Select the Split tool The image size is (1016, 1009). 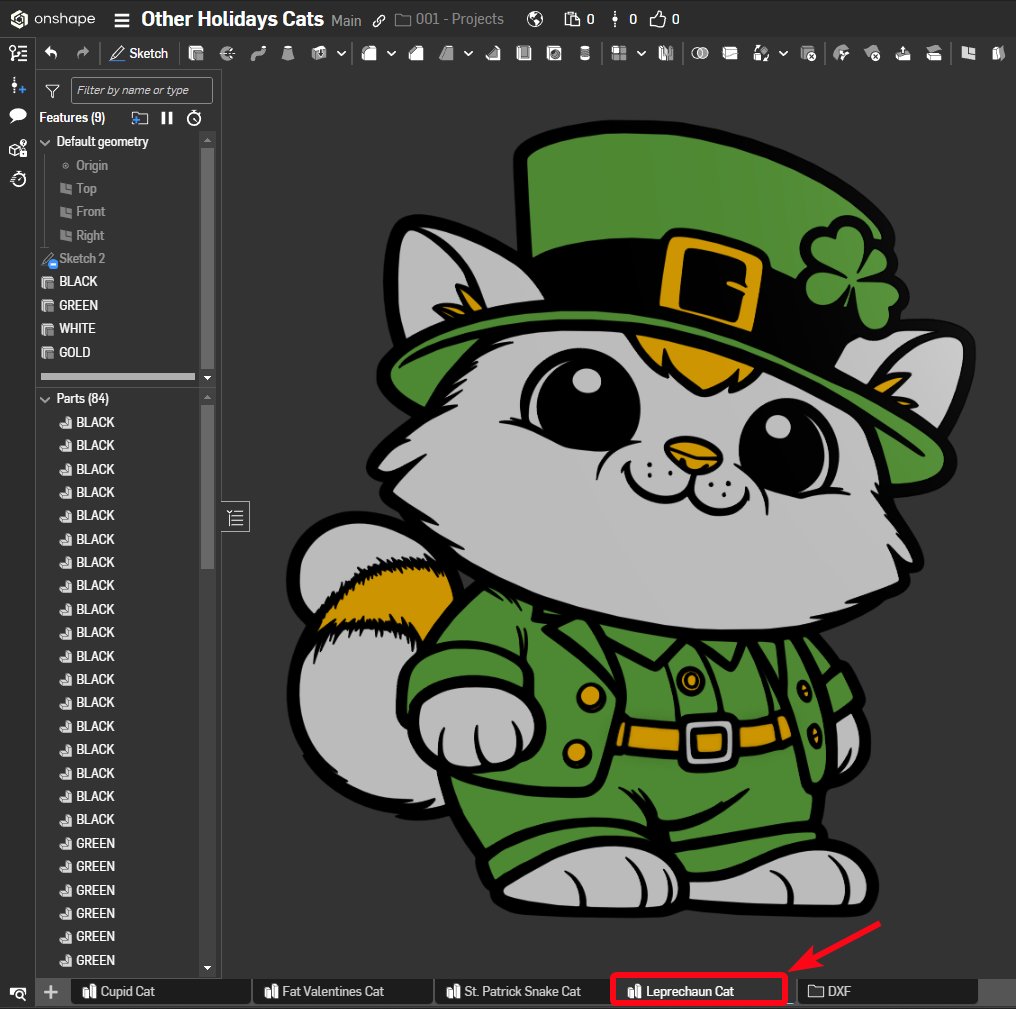(730, 53)
